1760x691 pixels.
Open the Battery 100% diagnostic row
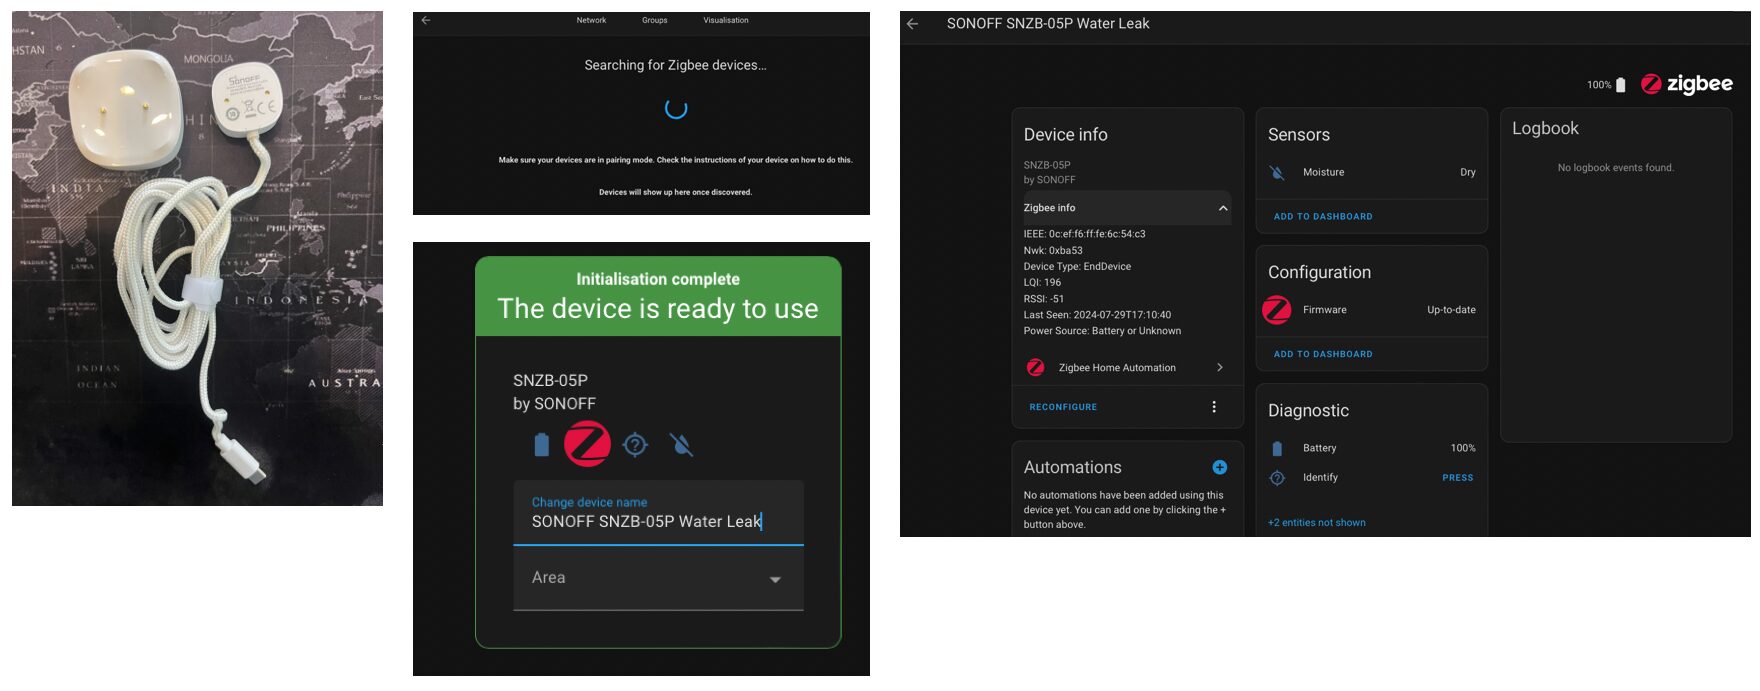click(x=1372, y=448)
